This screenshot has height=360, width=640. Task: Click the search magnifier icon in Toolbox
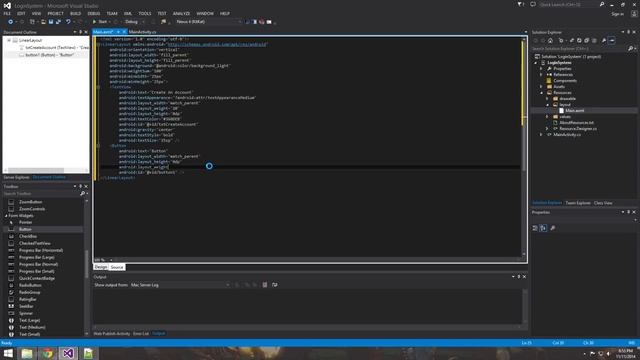82,193
